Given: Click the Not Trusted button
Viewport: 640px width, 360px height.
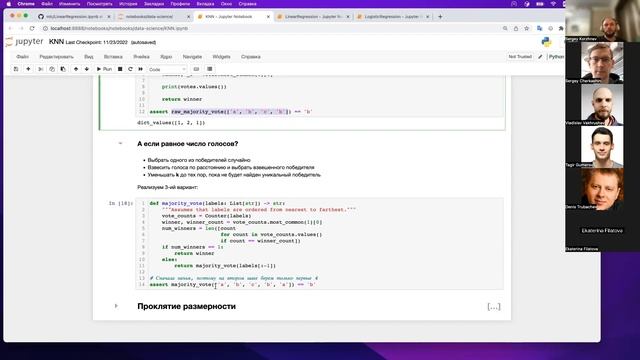Looking at the screenshot, I should 520,57.
